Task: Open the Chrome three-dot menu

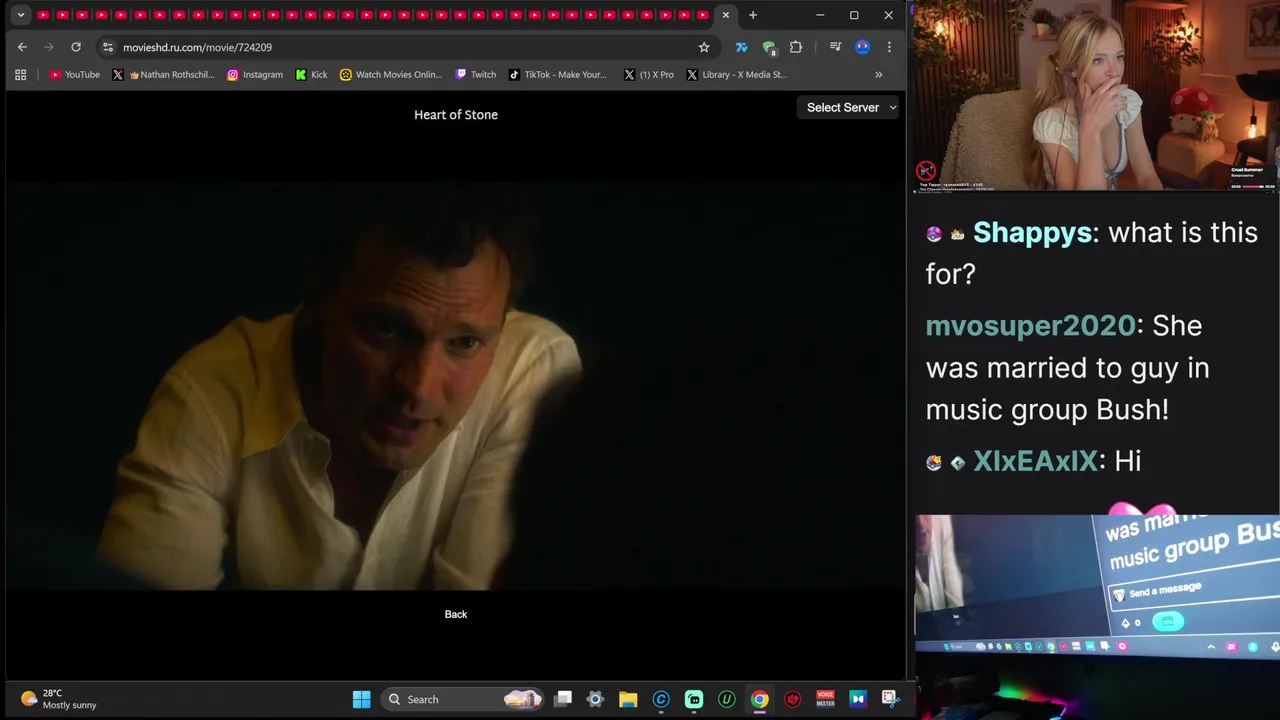Action: pos(889,47)
